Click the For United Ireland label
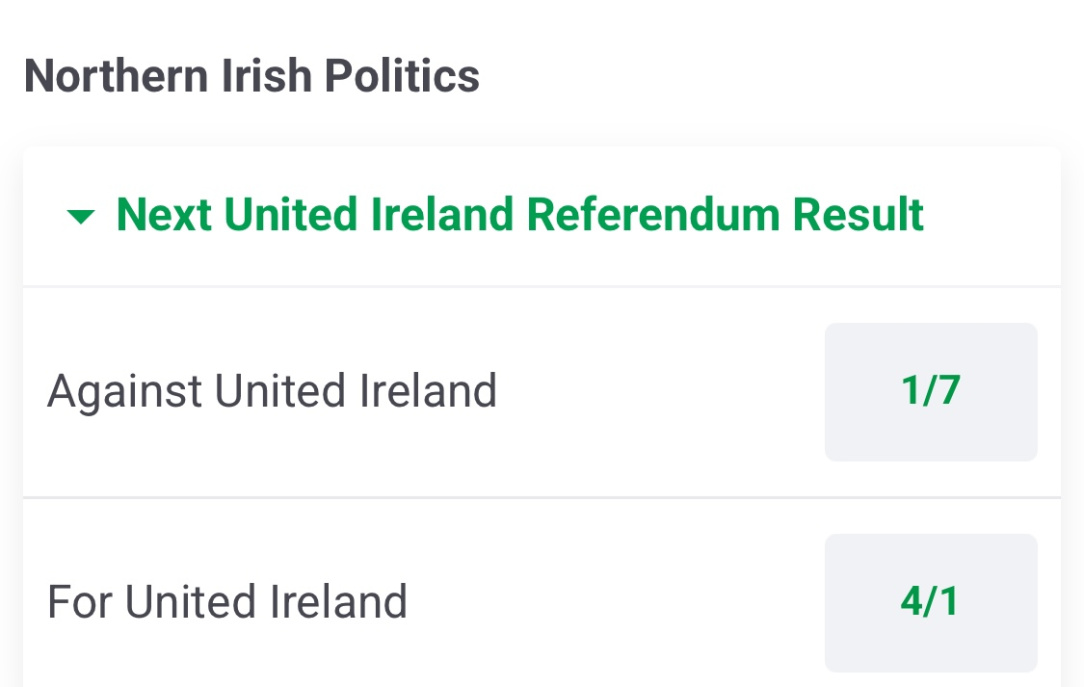 coord(227,602)
